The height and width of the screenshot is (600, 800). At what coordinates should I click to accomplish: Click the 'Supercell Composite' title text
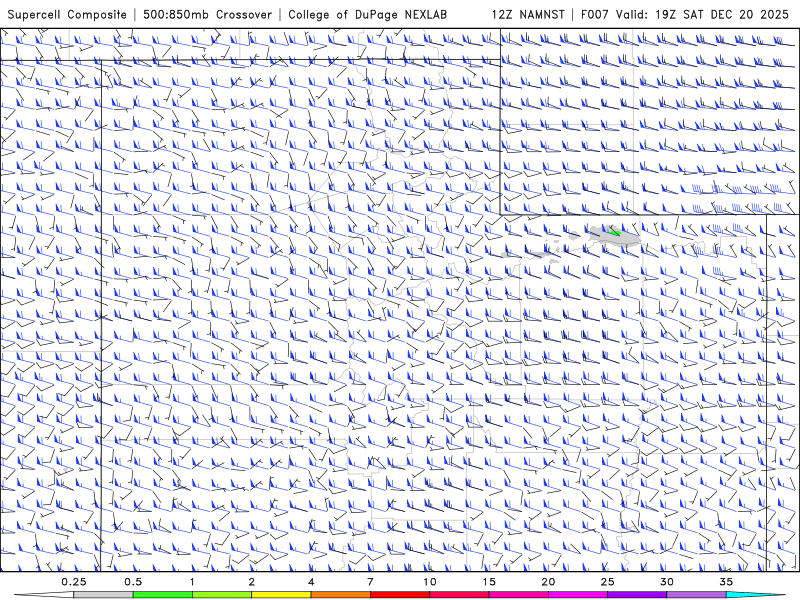tap(67, 15)
